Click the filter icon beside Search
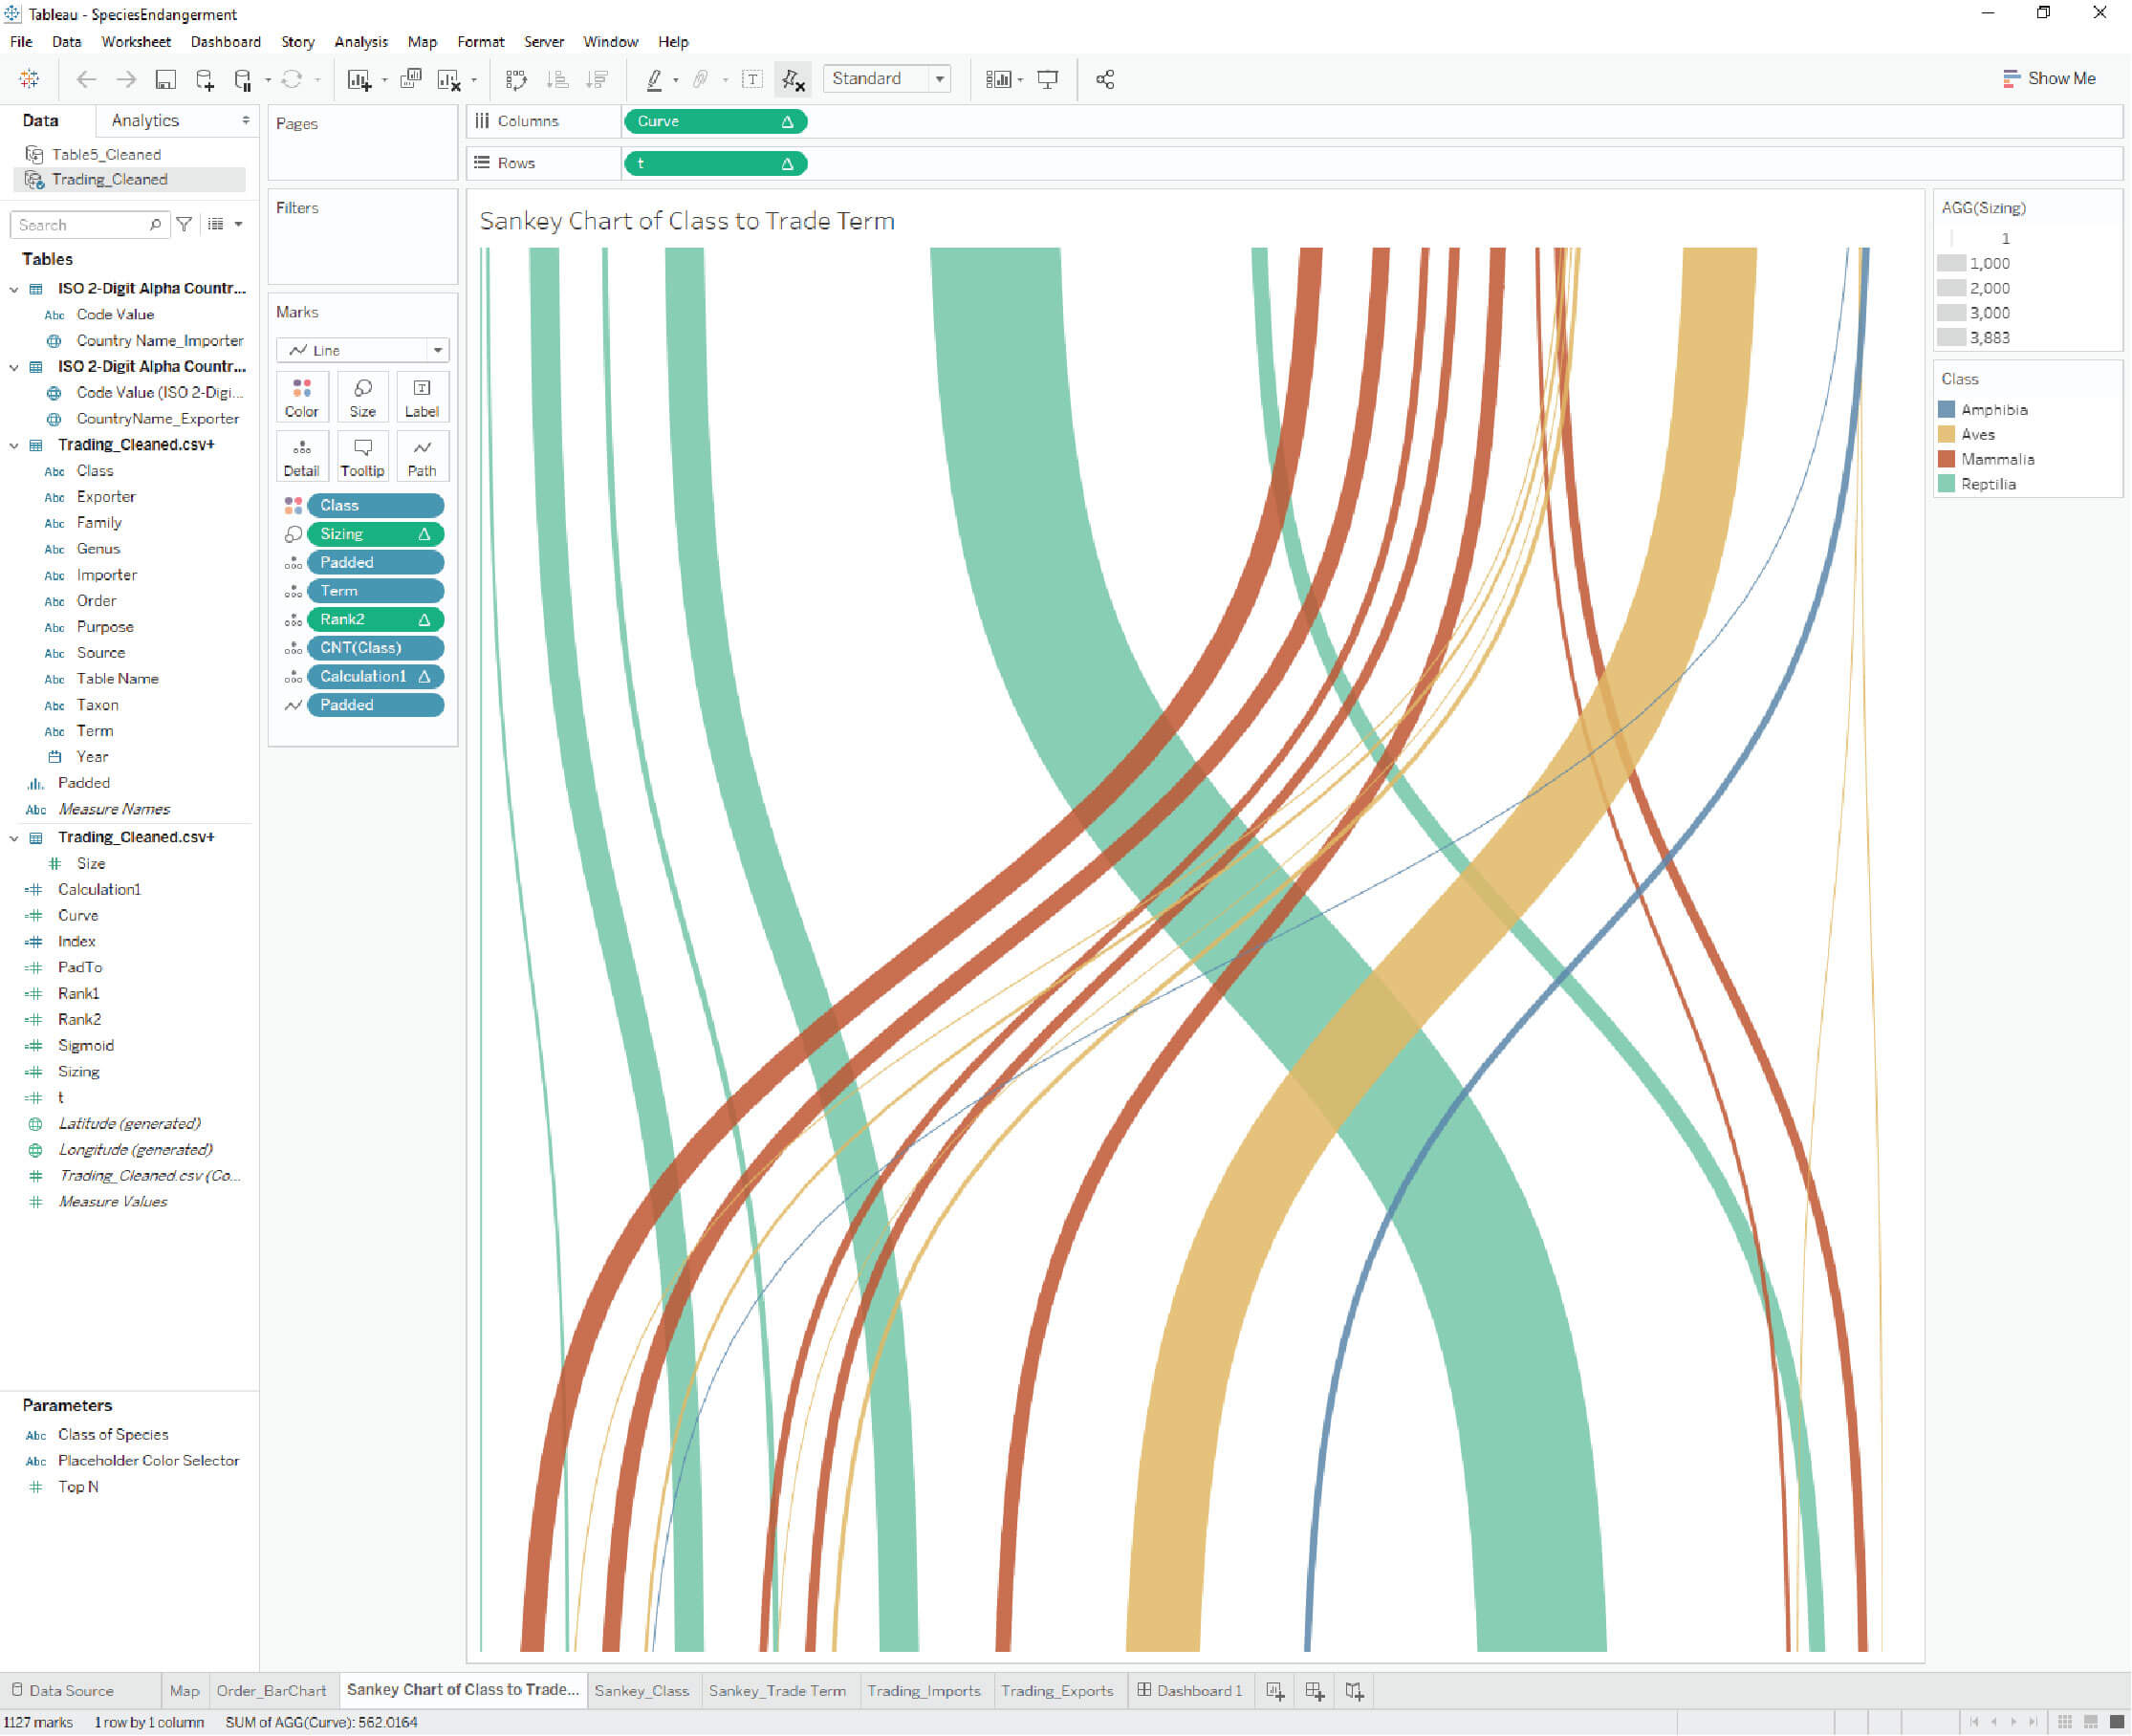Viewport: 2132px width, 1736px height. [x=185, y=224]
